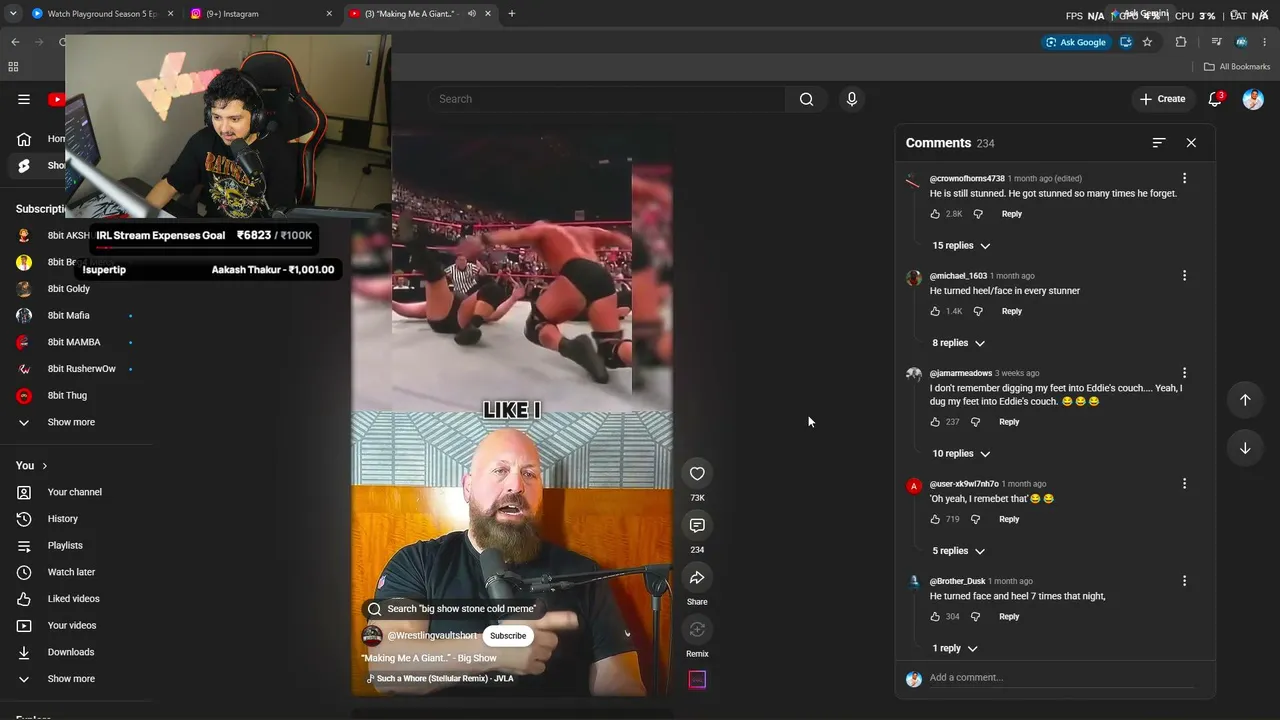Open more options for @crownofhorns4738's comment
This screenshot has height=720, width=1280.
click(x=1185, y=178)
